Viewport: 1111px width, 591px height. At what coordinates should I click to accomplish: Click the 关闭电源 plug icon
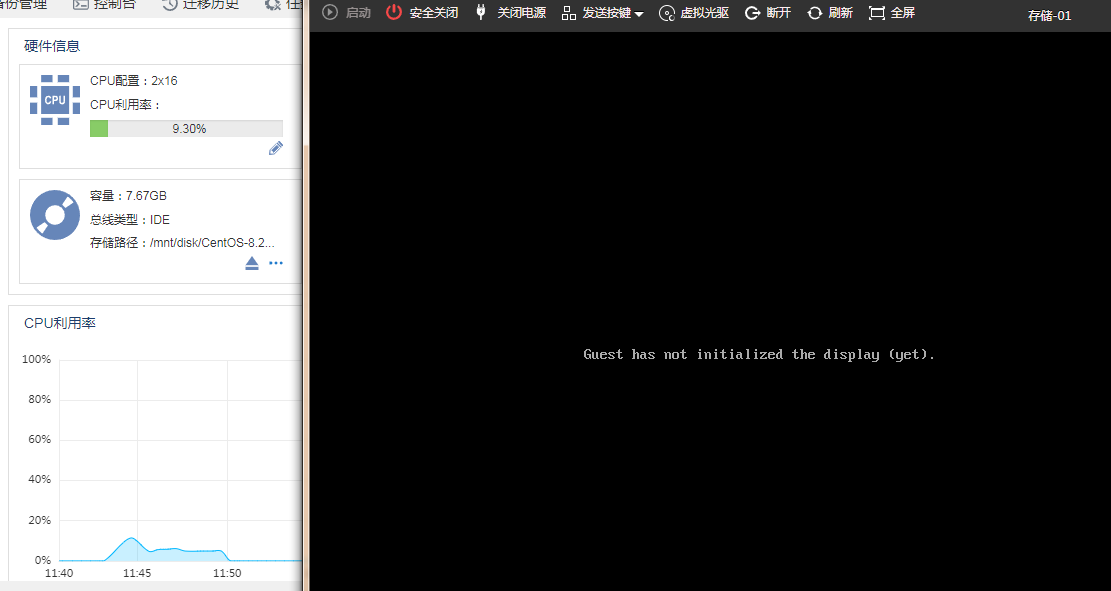pyautogui.click(x=481, y=12)
